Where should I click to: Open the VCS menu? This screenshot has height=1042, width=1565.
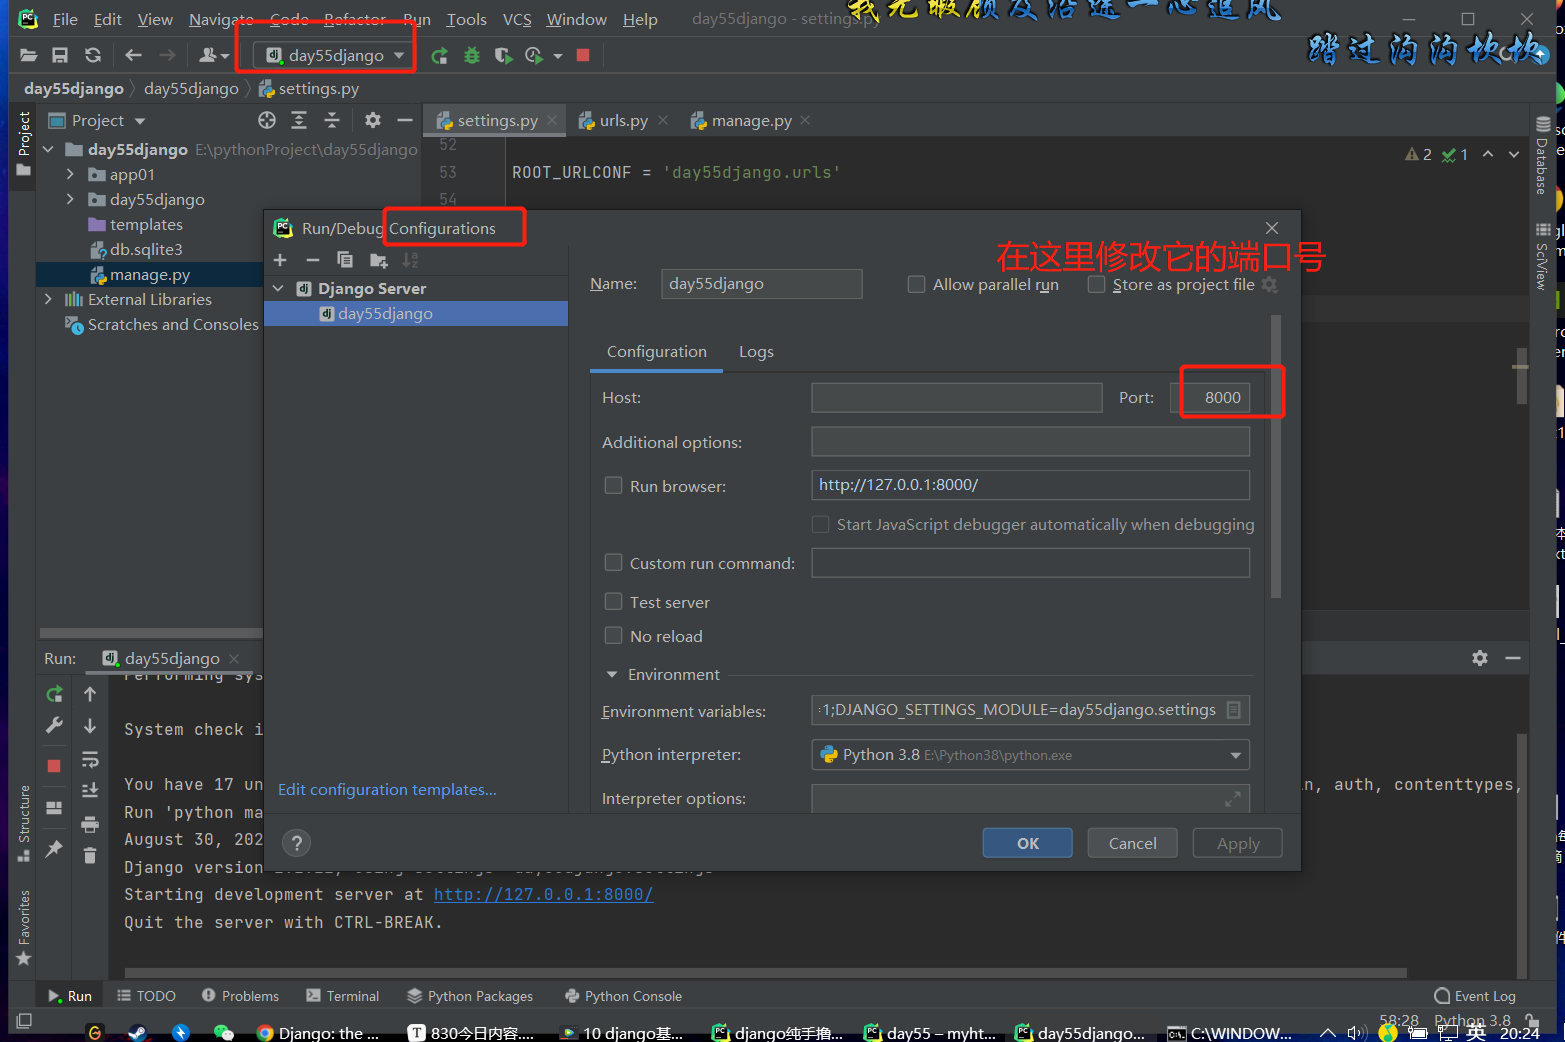click(x=517, y=19)
